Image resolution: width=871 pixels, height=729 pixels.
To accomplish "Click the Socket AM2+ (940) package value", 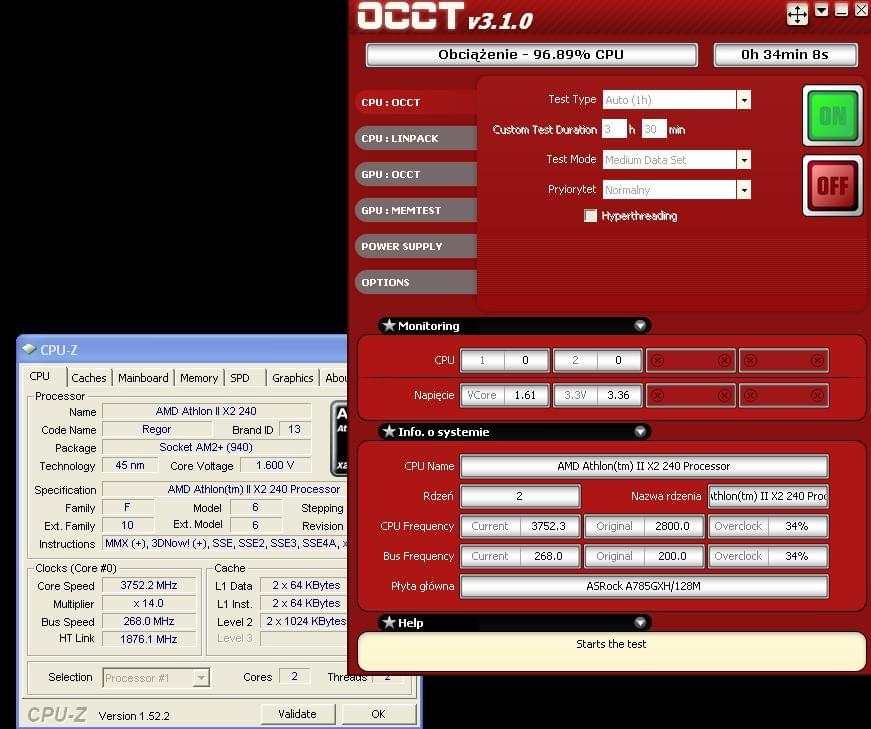I will click(x=206, y=447).
